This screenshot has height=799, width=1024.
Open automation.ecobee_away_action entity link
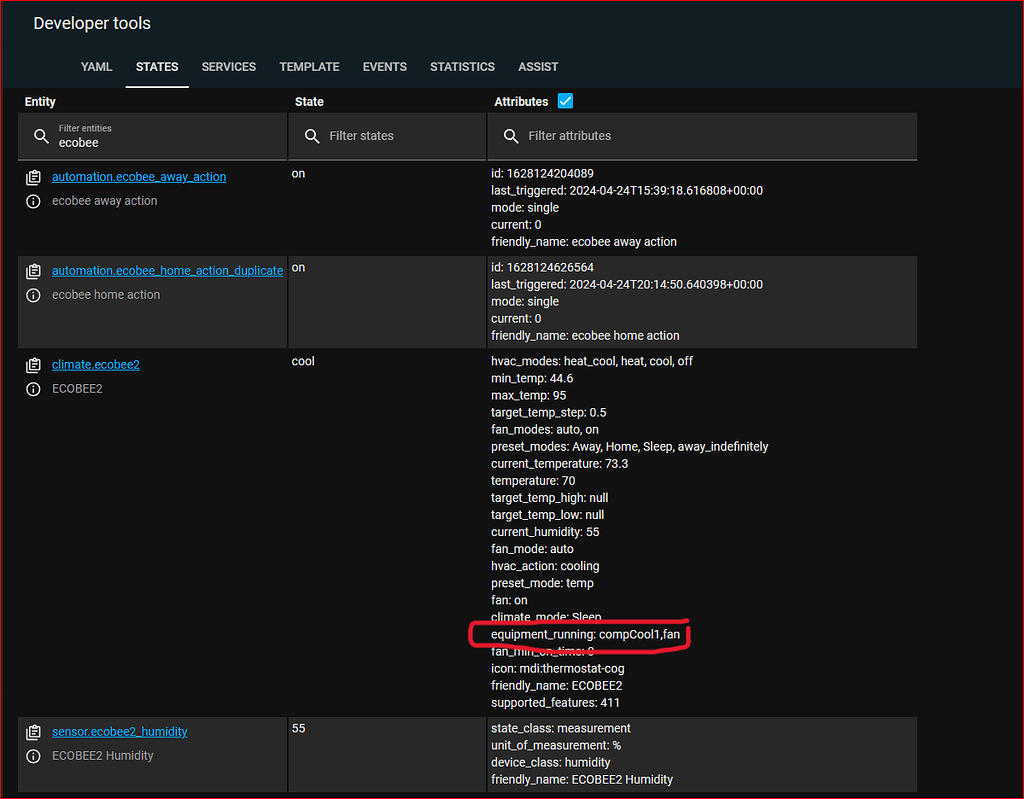click(x=139, y=177)
